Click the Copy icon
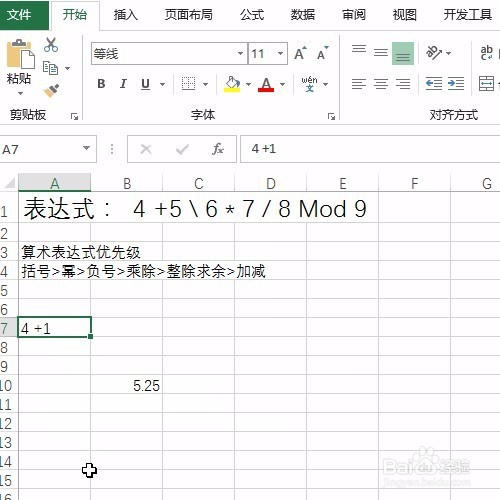This screenshot has width=500, height=500. (x=51, y=68)
